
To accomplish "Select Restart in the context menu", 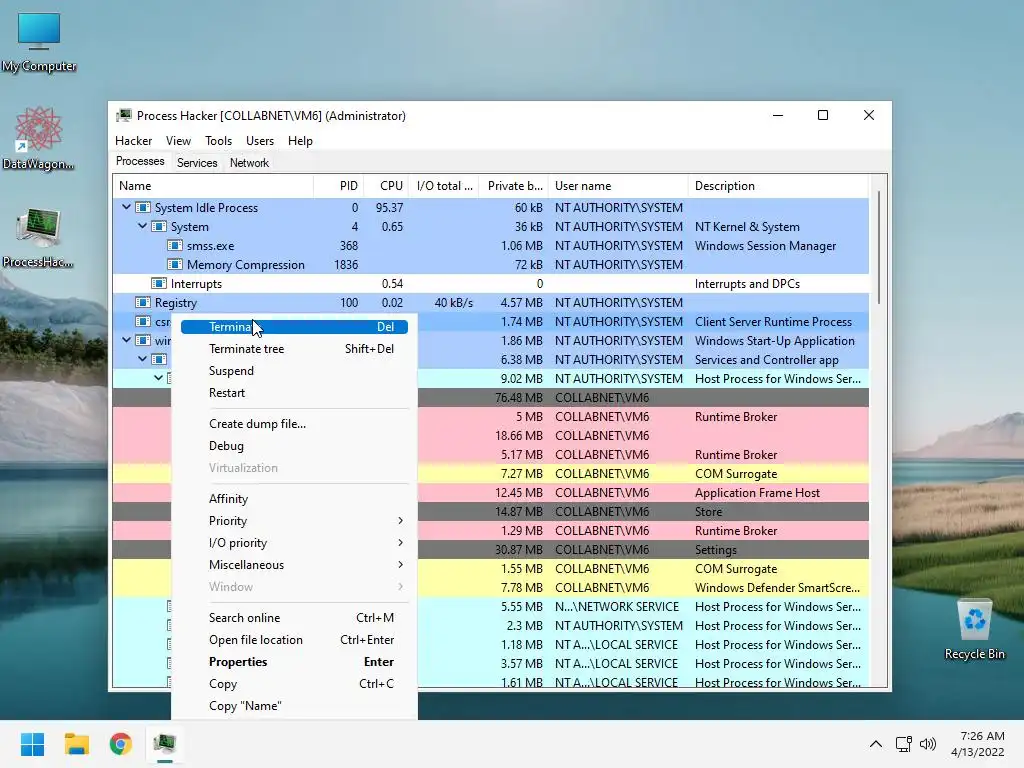I will click(294, 393).
